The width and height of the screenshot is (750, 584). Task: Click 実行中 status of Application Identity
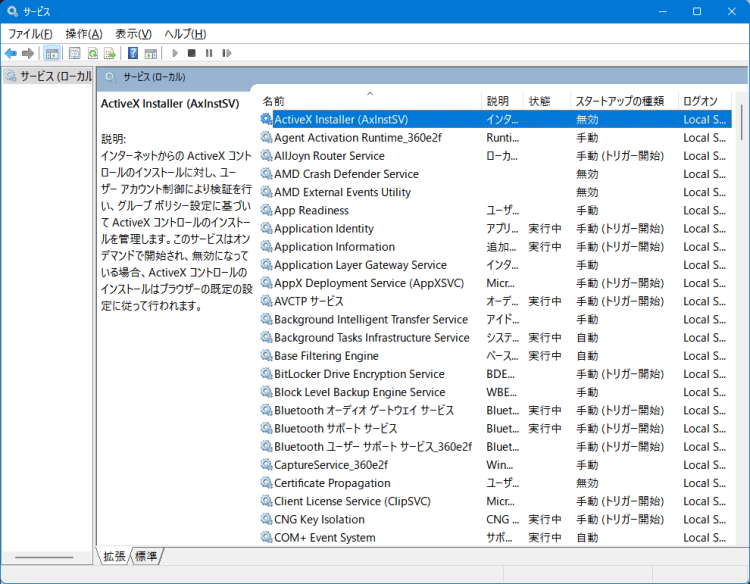(x=545, y=229)
